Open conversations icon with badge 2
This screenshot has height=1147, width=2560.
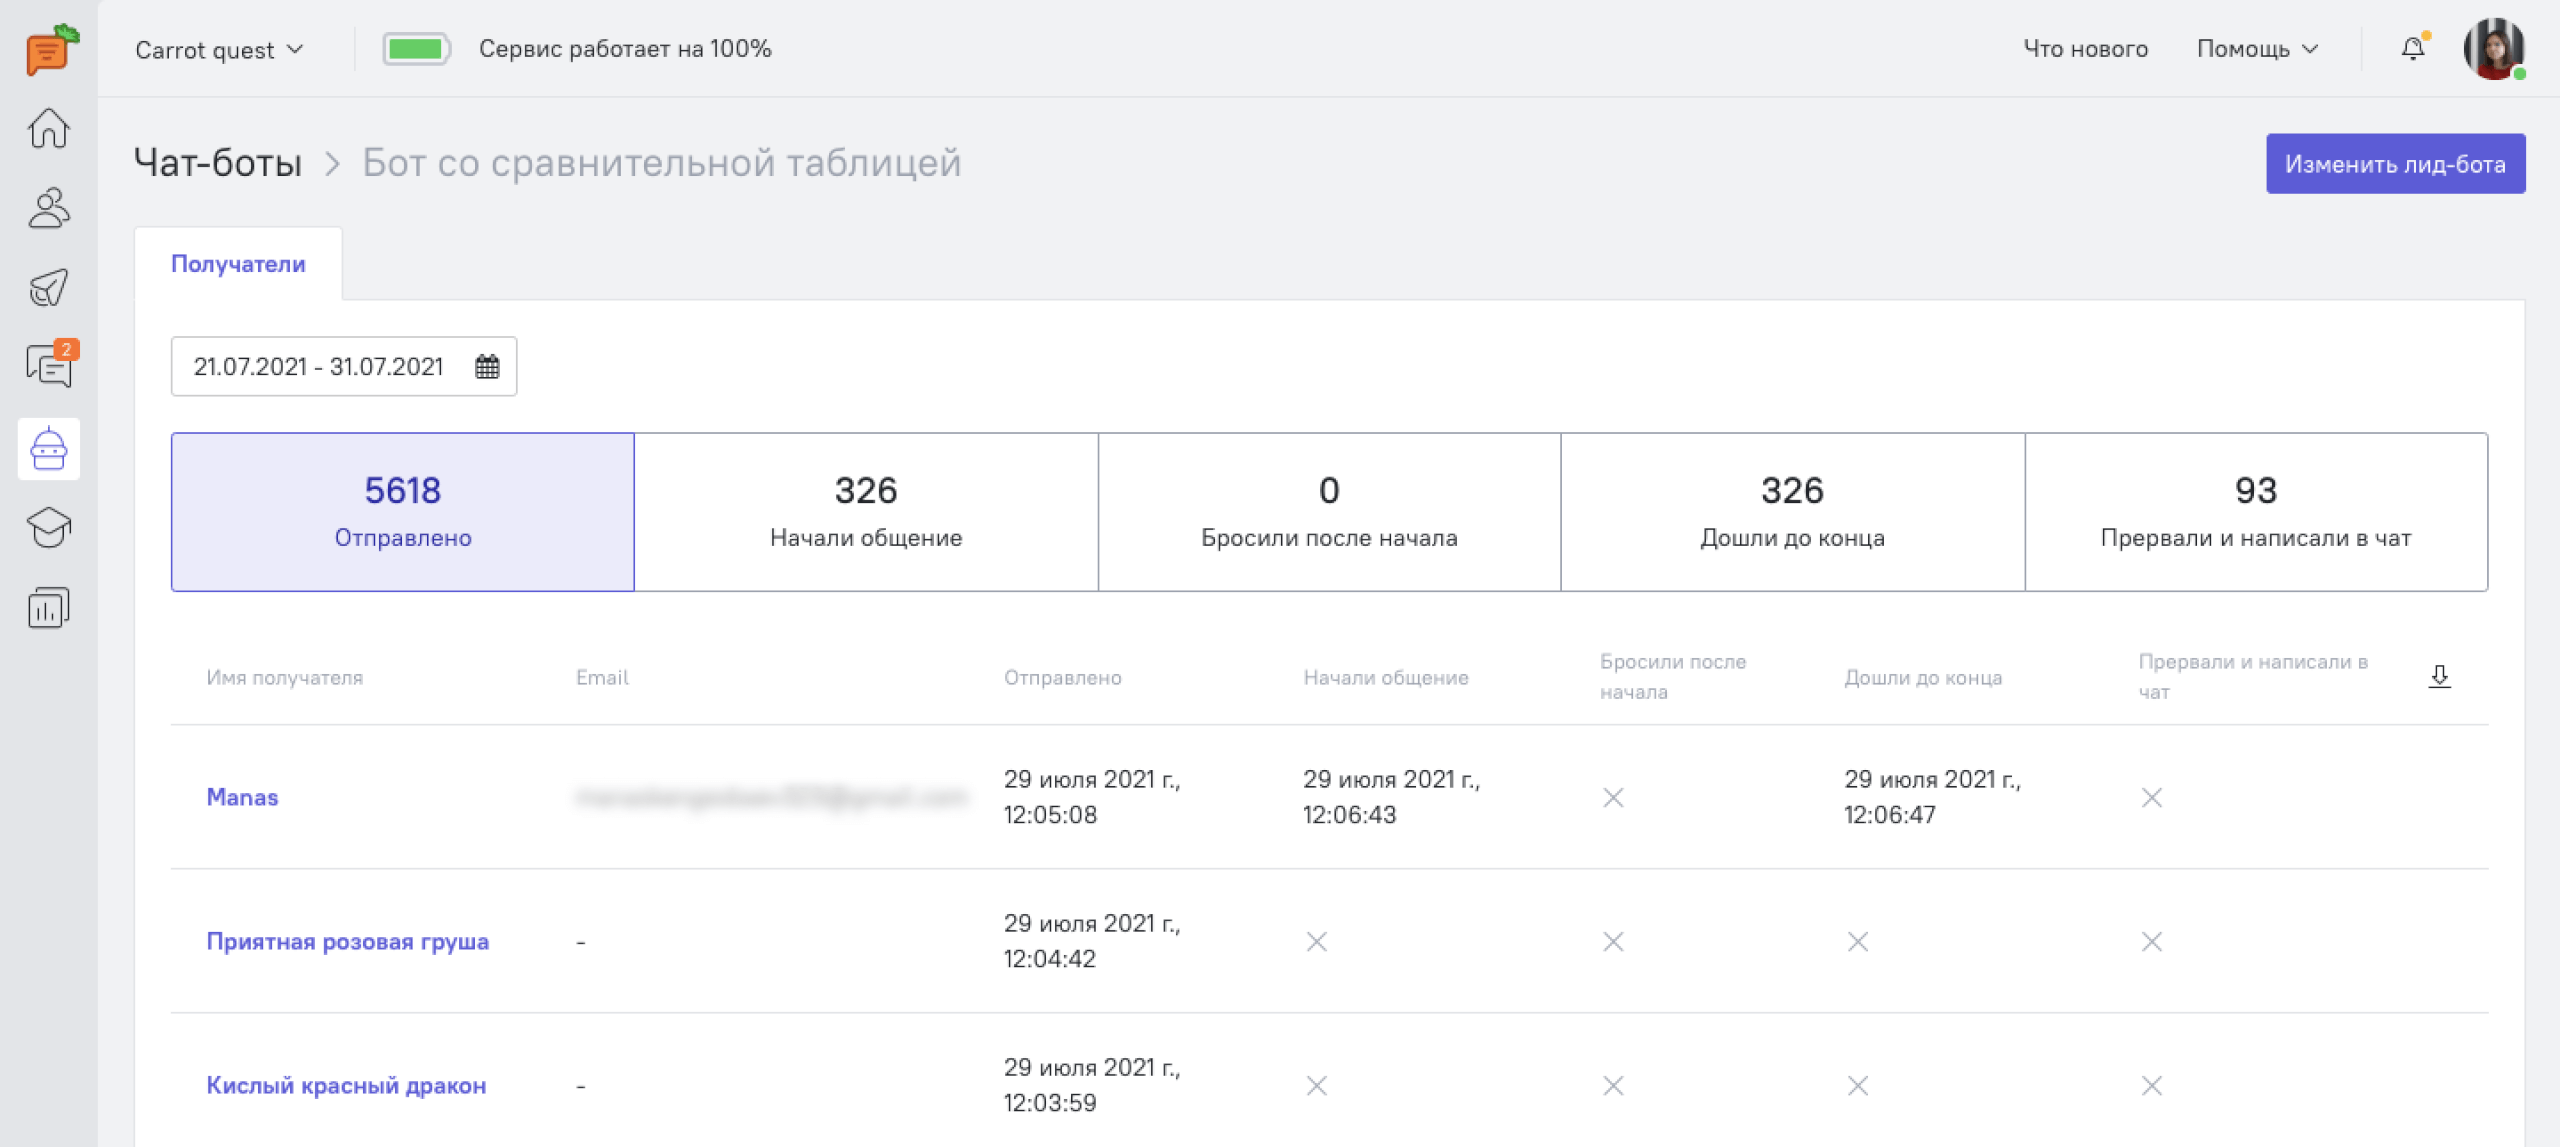[x=48, y=366]
